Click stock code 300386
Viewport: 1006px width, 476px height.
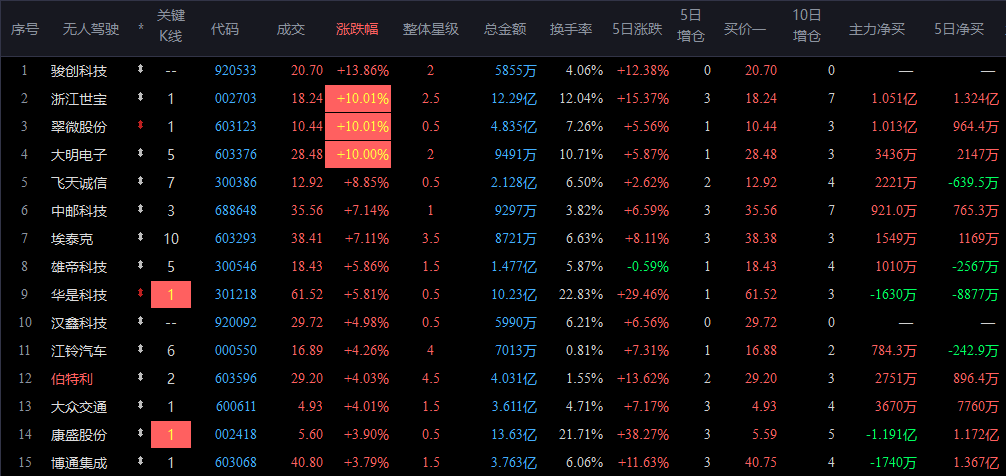(235, 183)
